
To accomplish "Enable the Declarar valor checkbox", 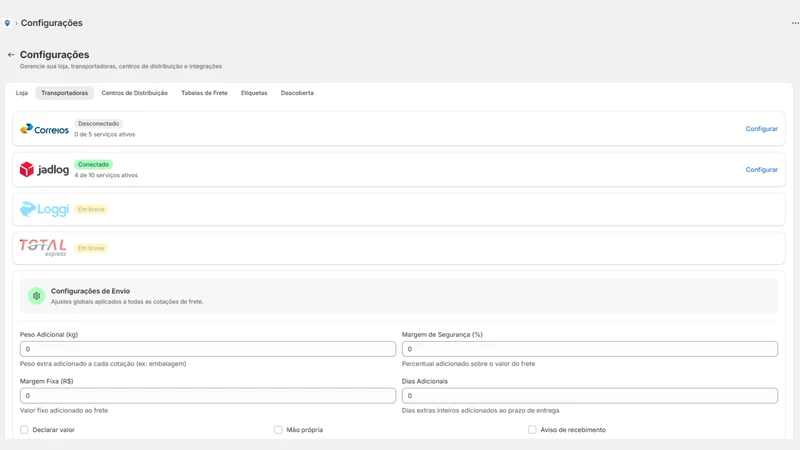I will pos(24,430).
